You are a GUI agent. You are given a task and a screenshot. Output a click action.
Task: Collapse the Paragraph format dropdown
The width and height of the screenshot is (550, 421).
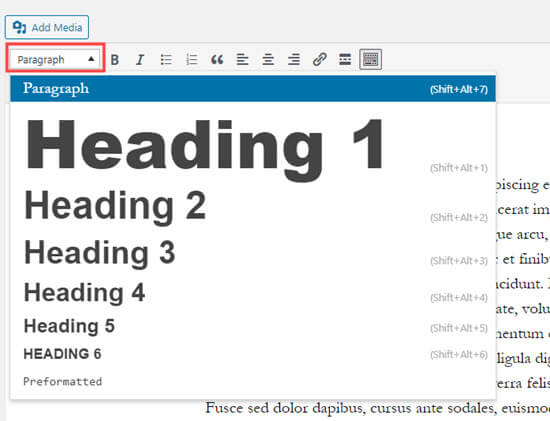(55, 60)
